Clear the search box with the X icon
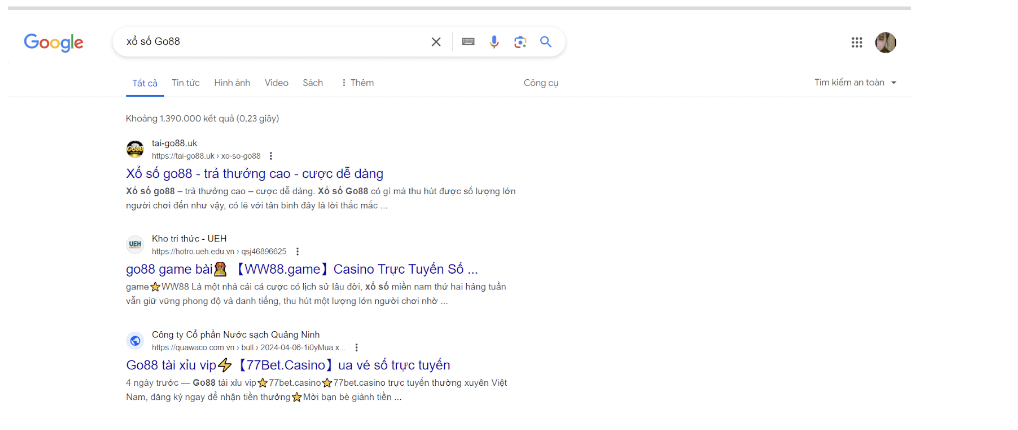The height and width of the screenshot is (430, 1018). pos(436,42)
